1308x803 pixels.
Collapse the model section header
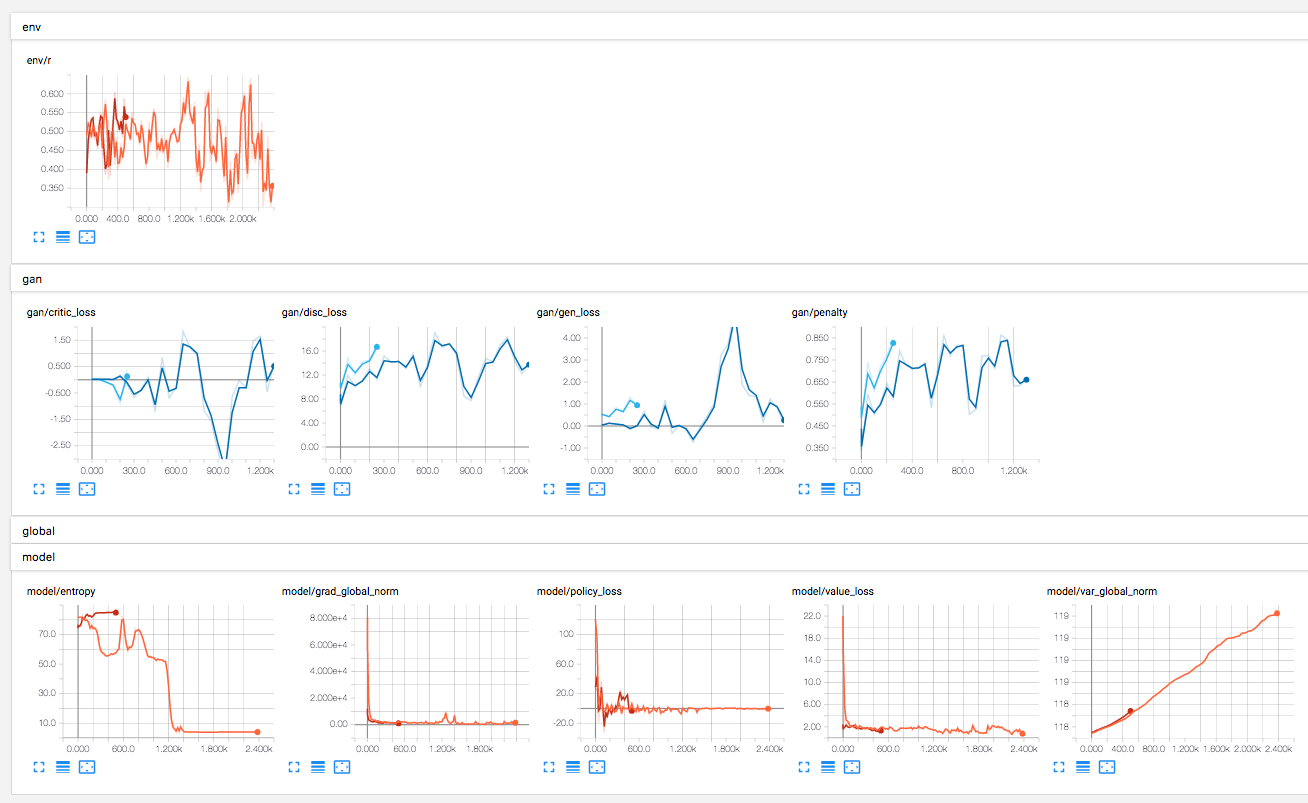[659, 557]
